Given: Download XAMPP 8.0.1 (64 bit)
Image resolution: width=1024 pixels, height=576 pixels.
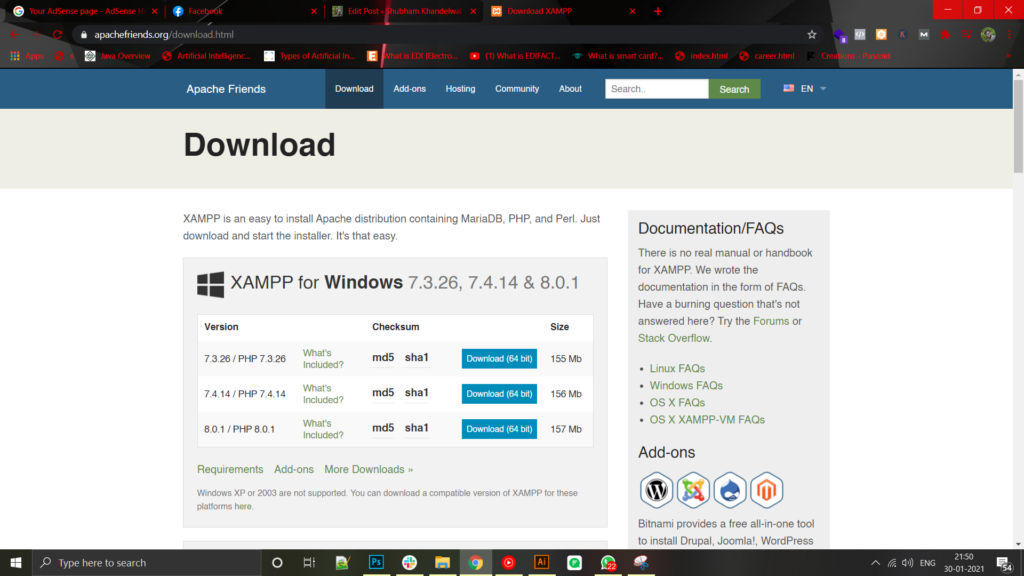Looking at the screenshot, I should (499, 429).
